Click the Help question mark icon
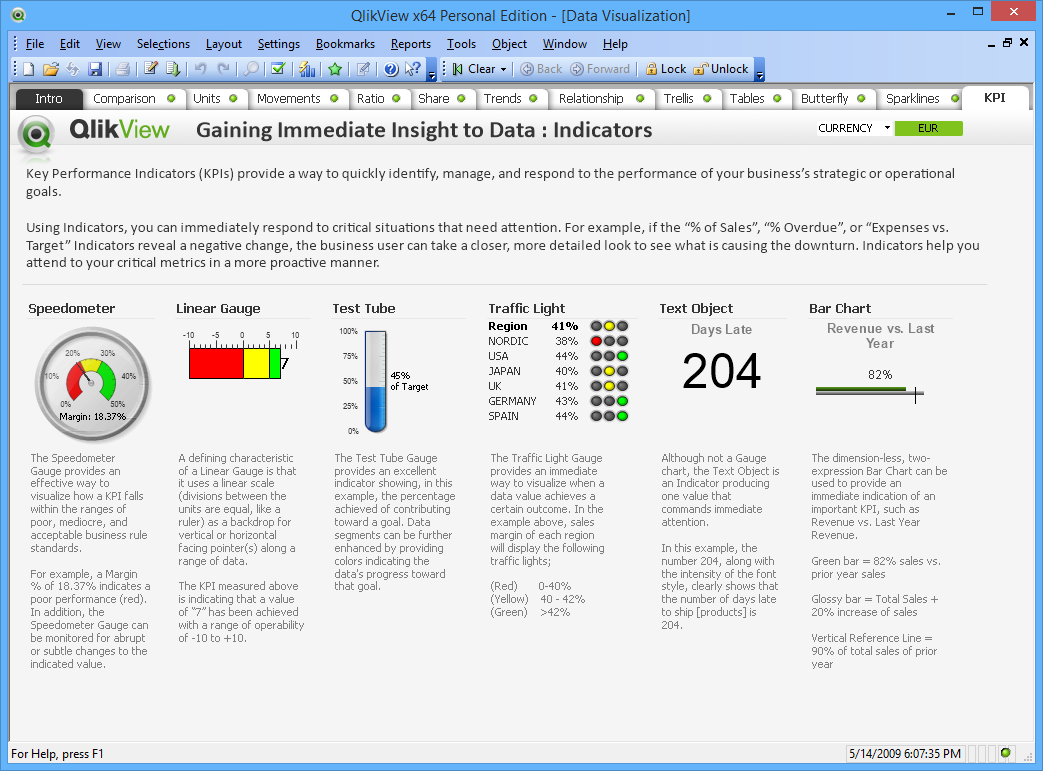This screenshot has height=771, width=1043. [390, 69]
